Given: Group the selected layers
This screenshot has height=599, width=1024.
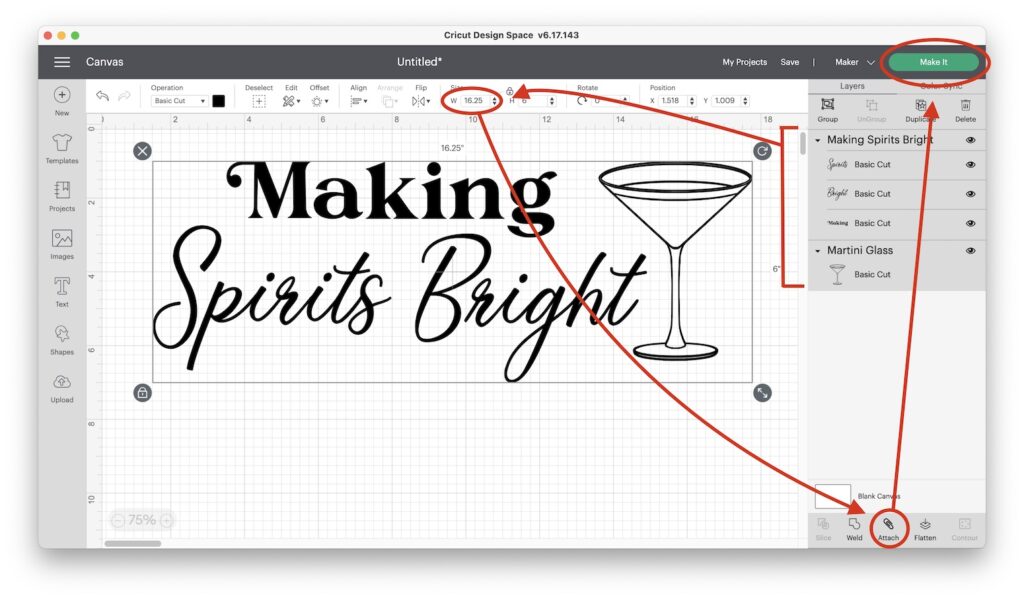Looking at the screenshot, I should (x=827, y=110).
